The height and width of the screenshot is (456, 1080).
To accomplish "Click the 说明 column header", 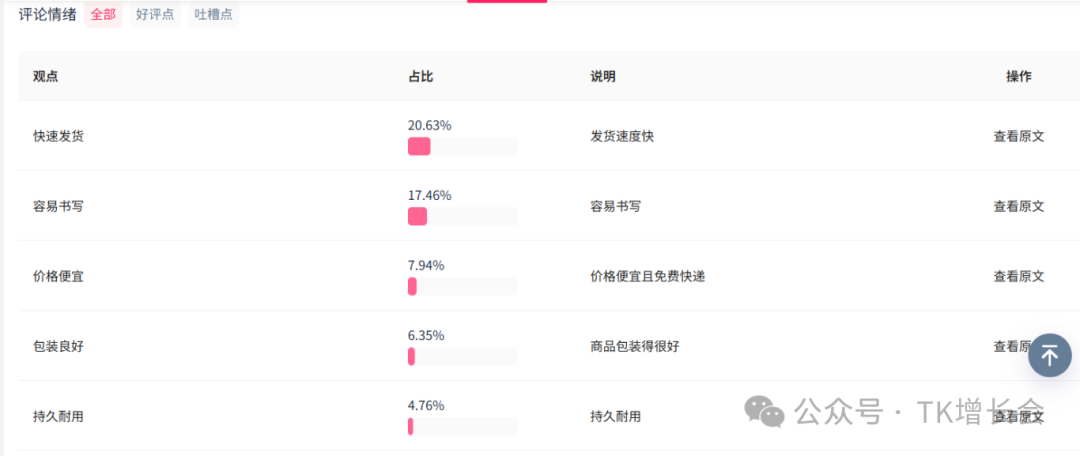I will click(603, 76).
